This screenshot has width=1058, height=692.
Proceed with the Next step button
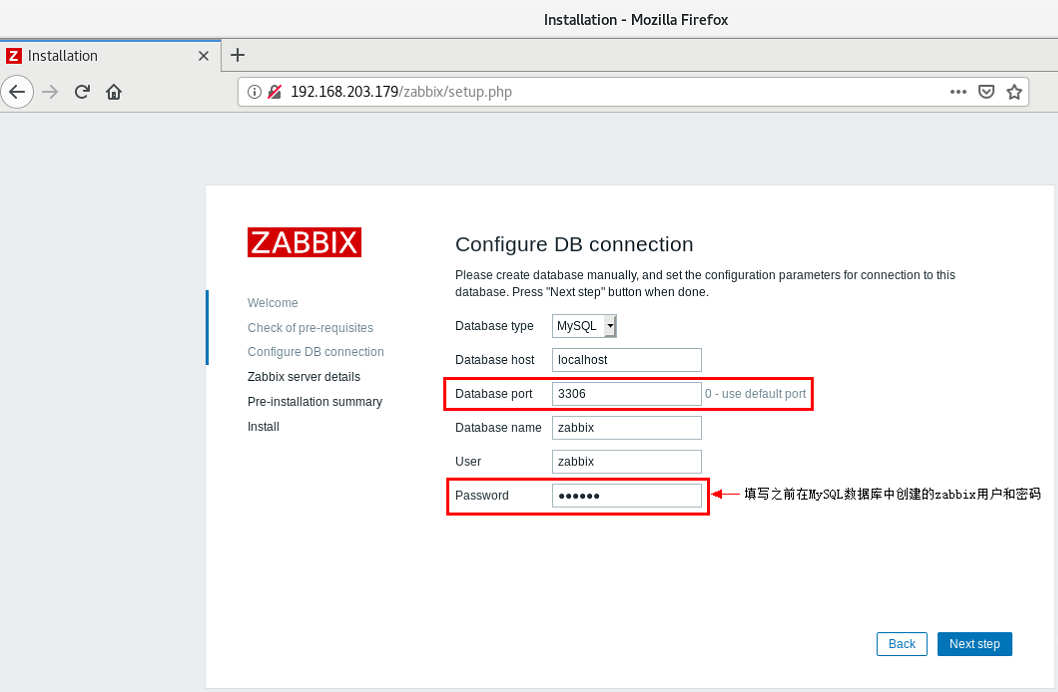[974, 644]
